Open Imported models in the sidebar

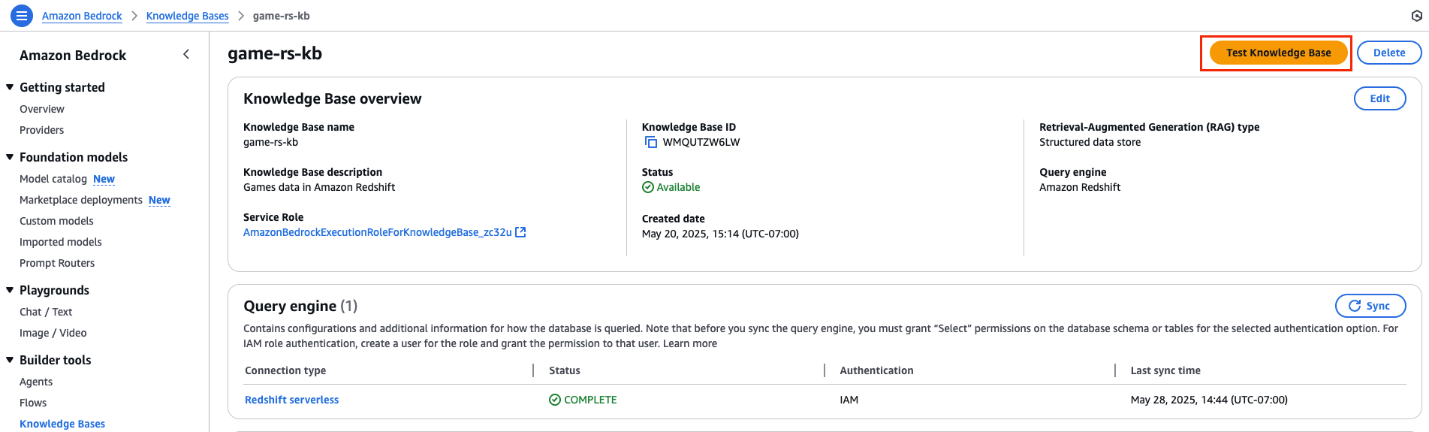(61, 242)
